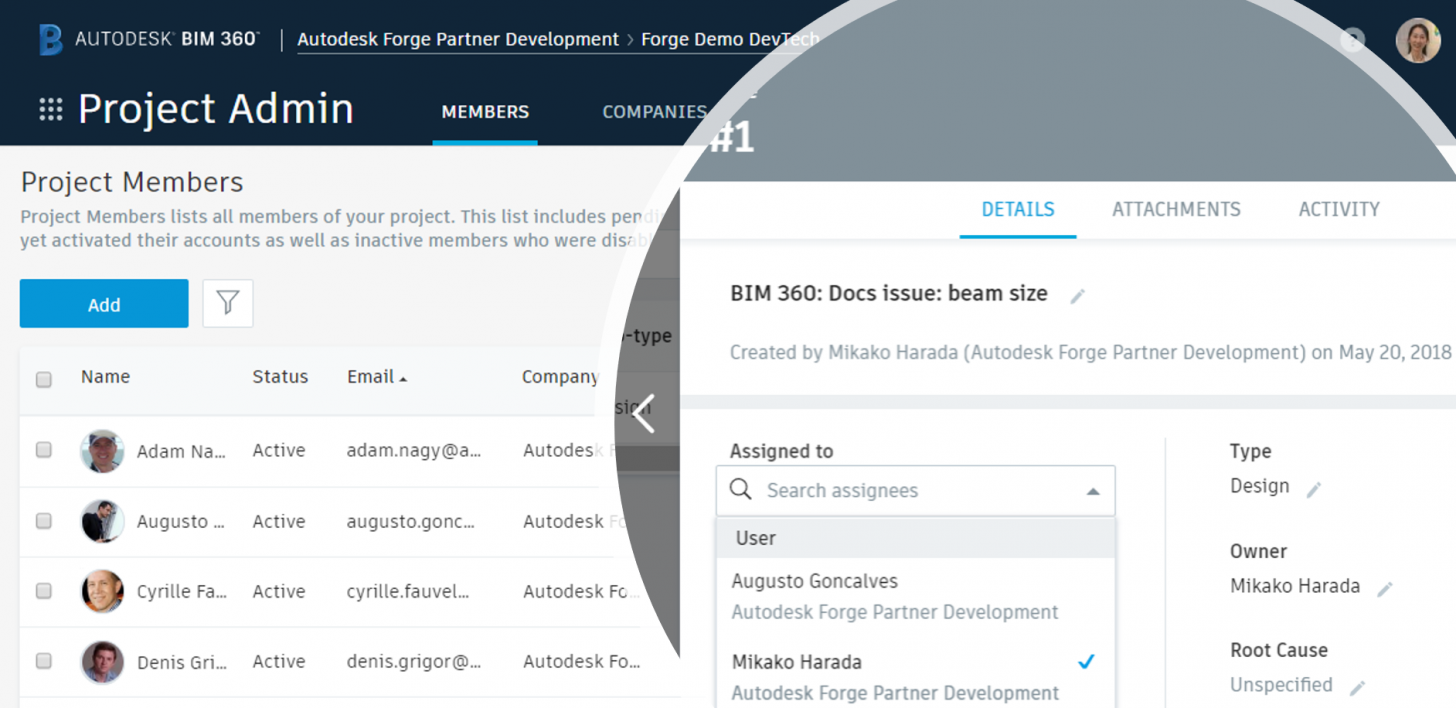Click the Project Admin title
Screen dimensions: 1456x708
[216, 109]
